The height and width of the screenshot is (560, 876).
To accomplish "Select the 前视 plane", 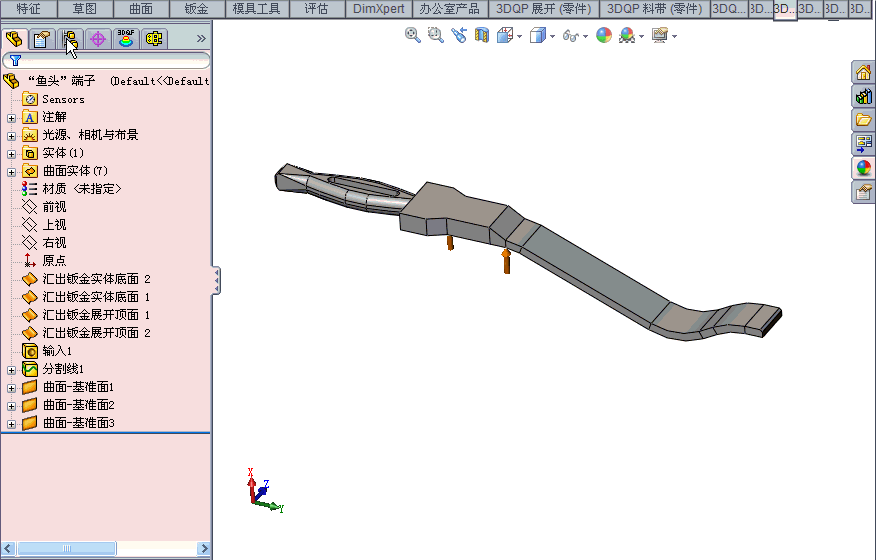I will tap(44, 207).
